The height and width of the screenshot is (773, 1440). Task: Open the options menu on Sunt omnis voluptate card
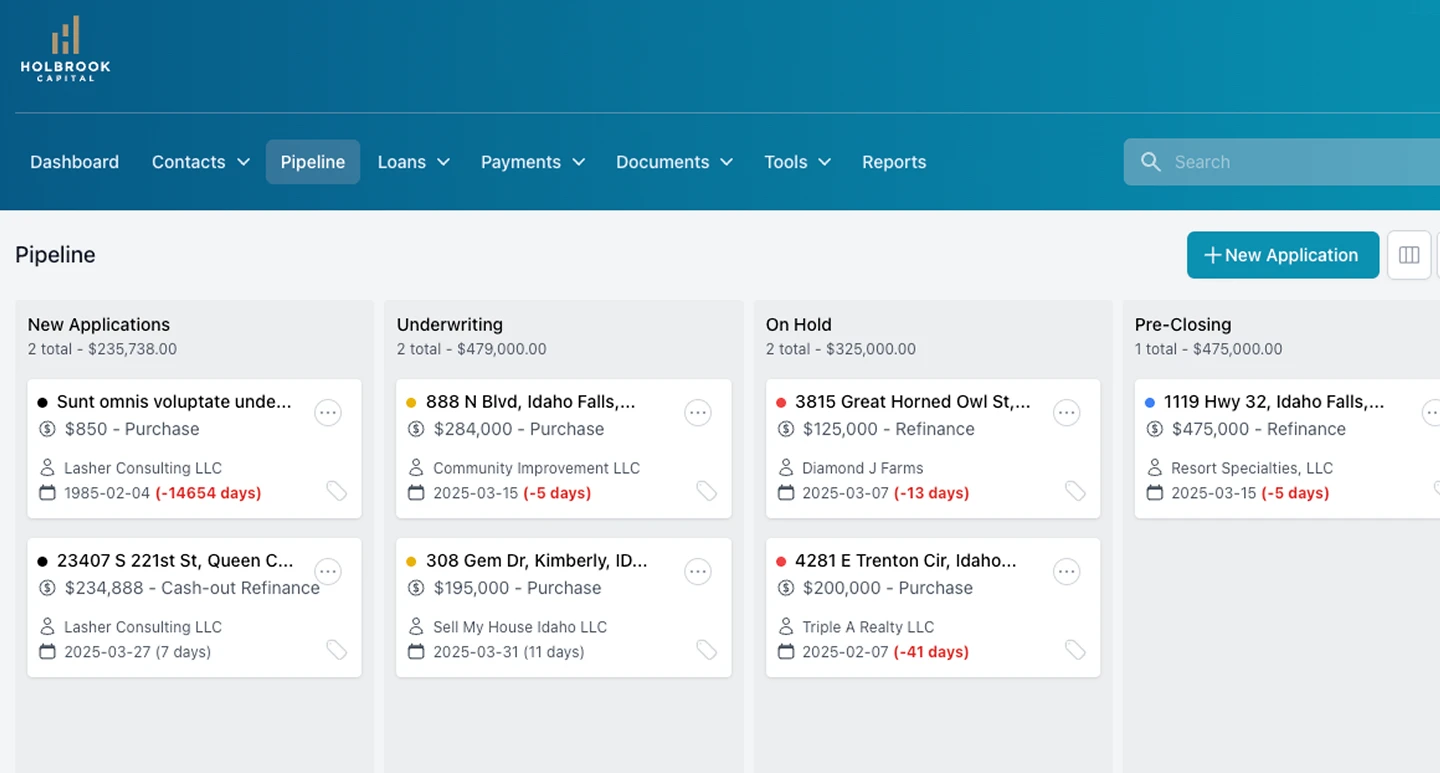[x=328, y=412]
